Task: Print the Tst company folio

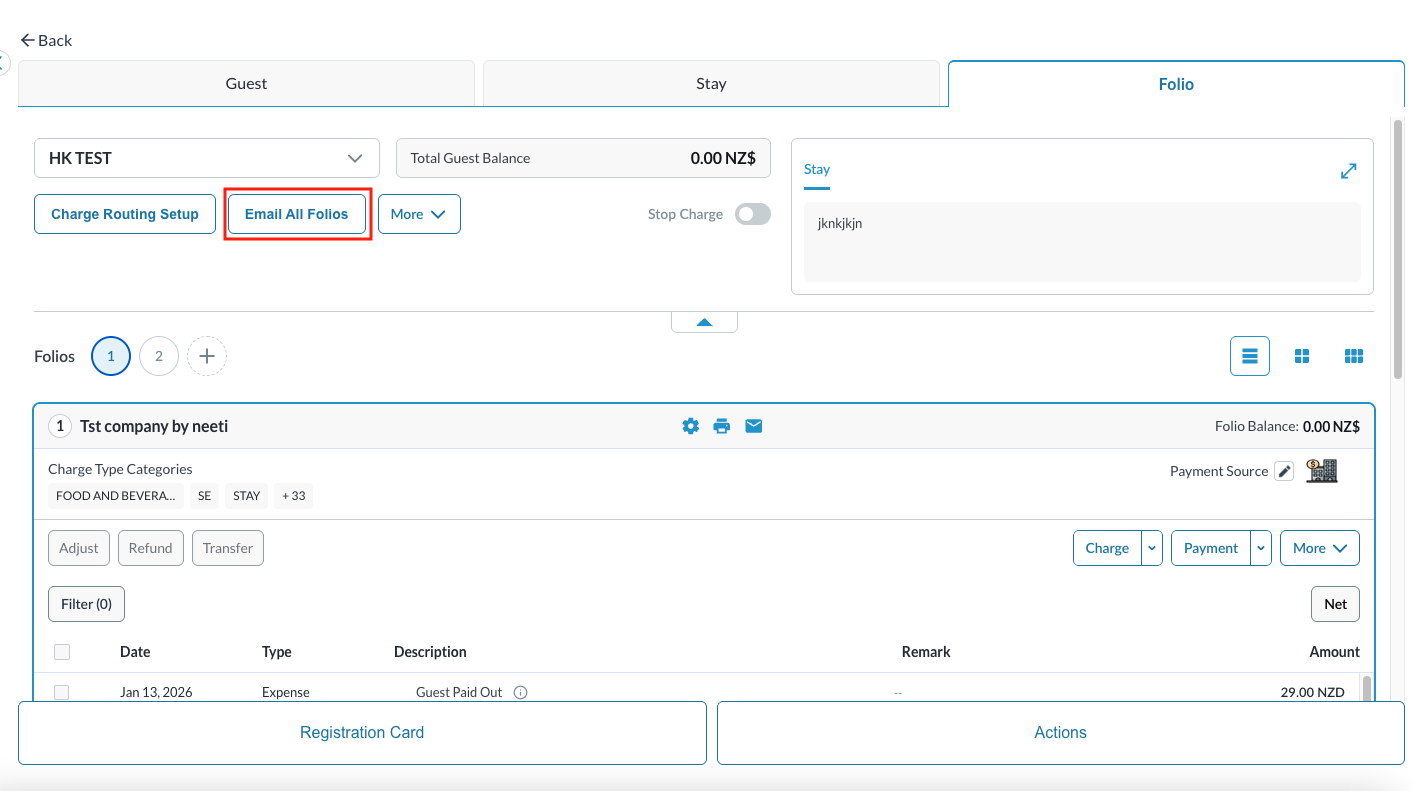Action: tap(722, 426)
